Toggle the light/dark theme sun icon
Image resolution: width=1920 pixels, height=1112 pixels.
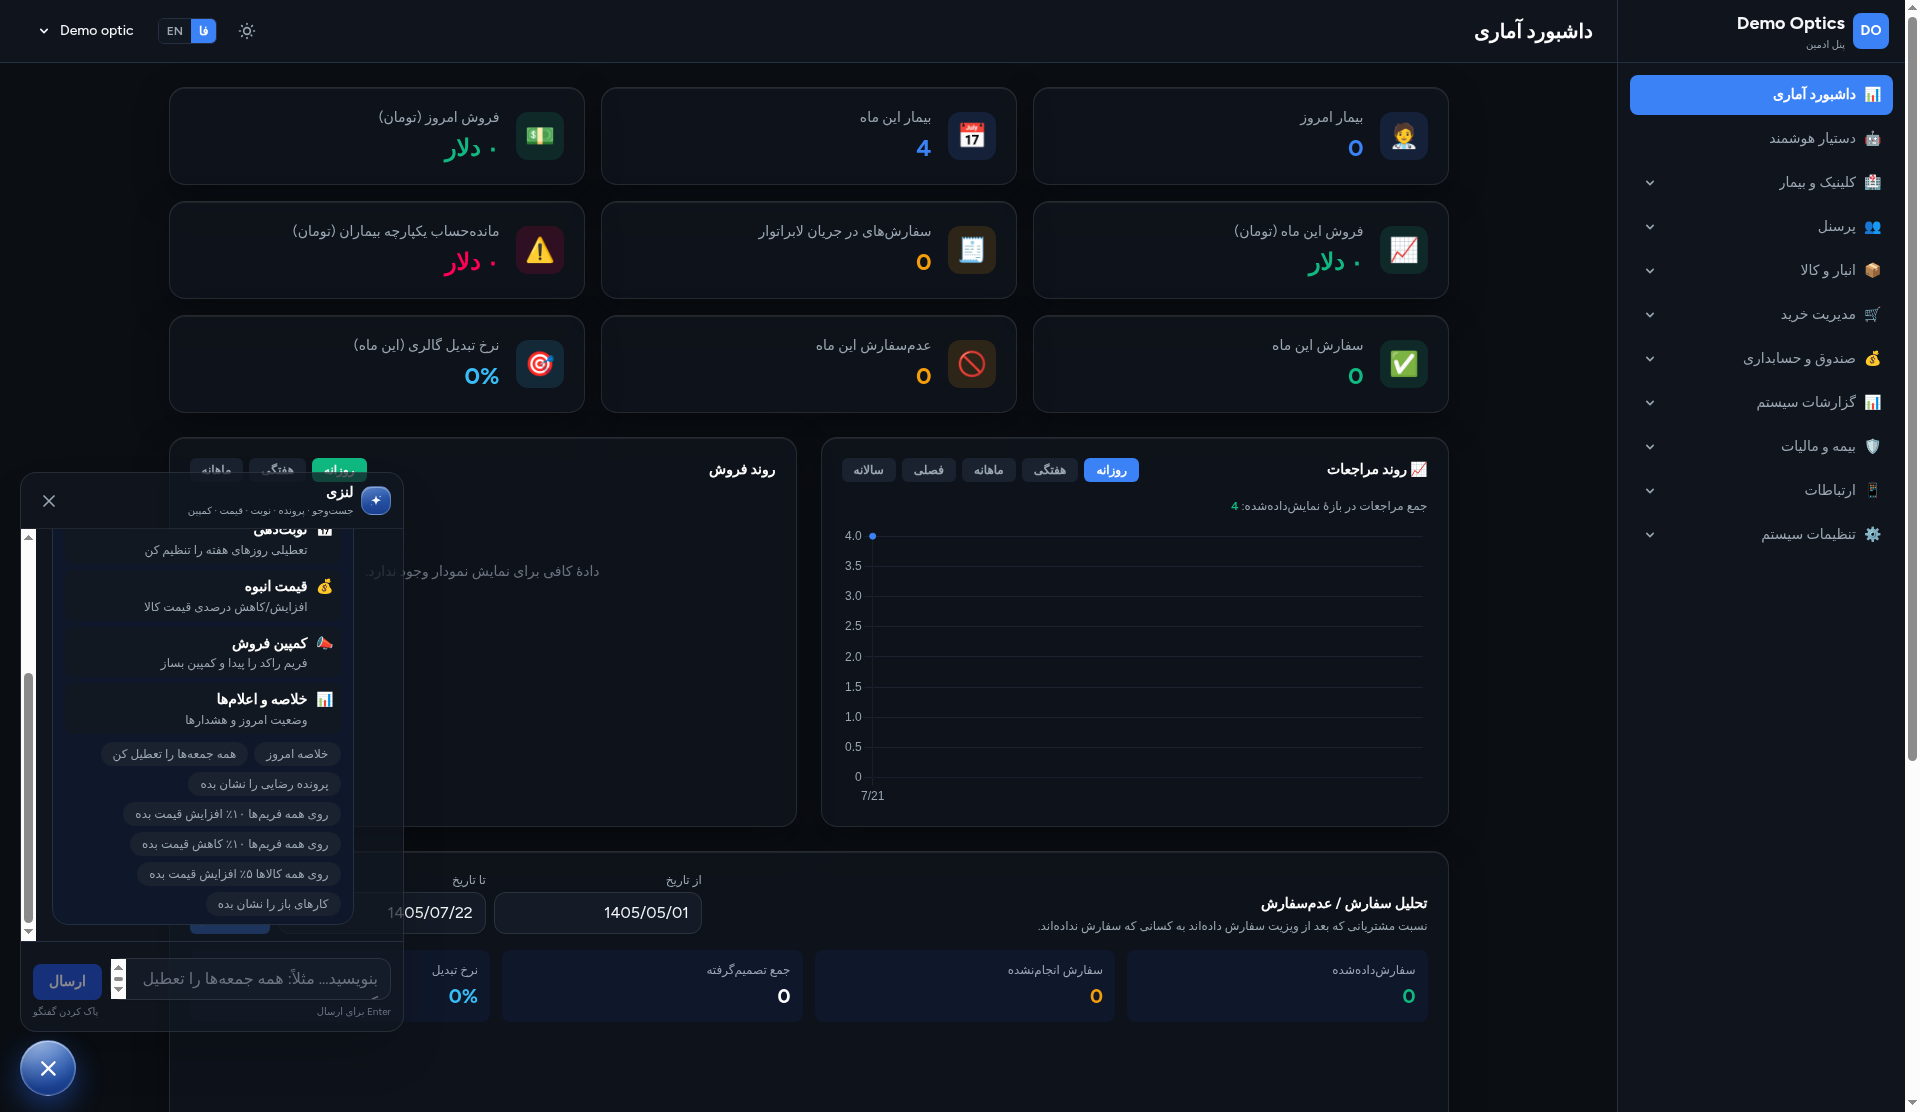tap(247, 31)
